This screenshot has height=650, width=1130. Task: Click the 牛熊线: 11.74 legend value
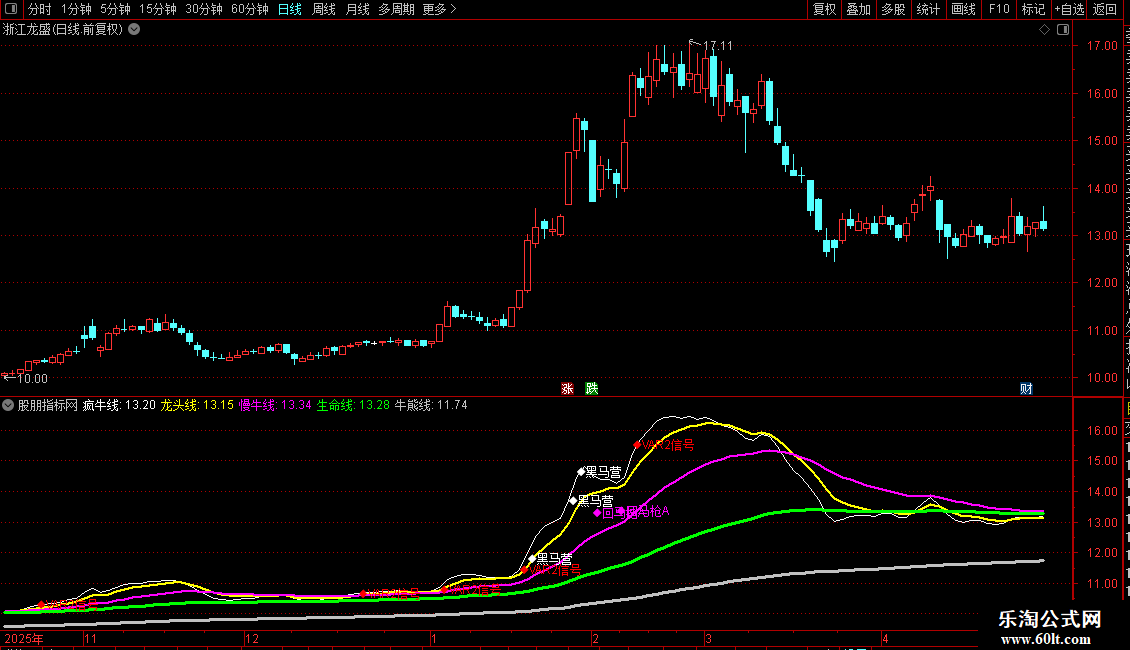pos(431,405)
